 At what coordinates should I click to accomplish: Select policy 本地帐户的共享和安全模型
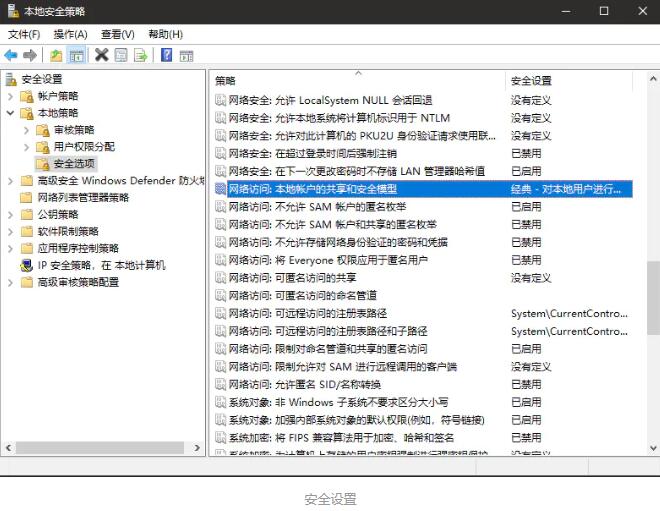(423, 189)
